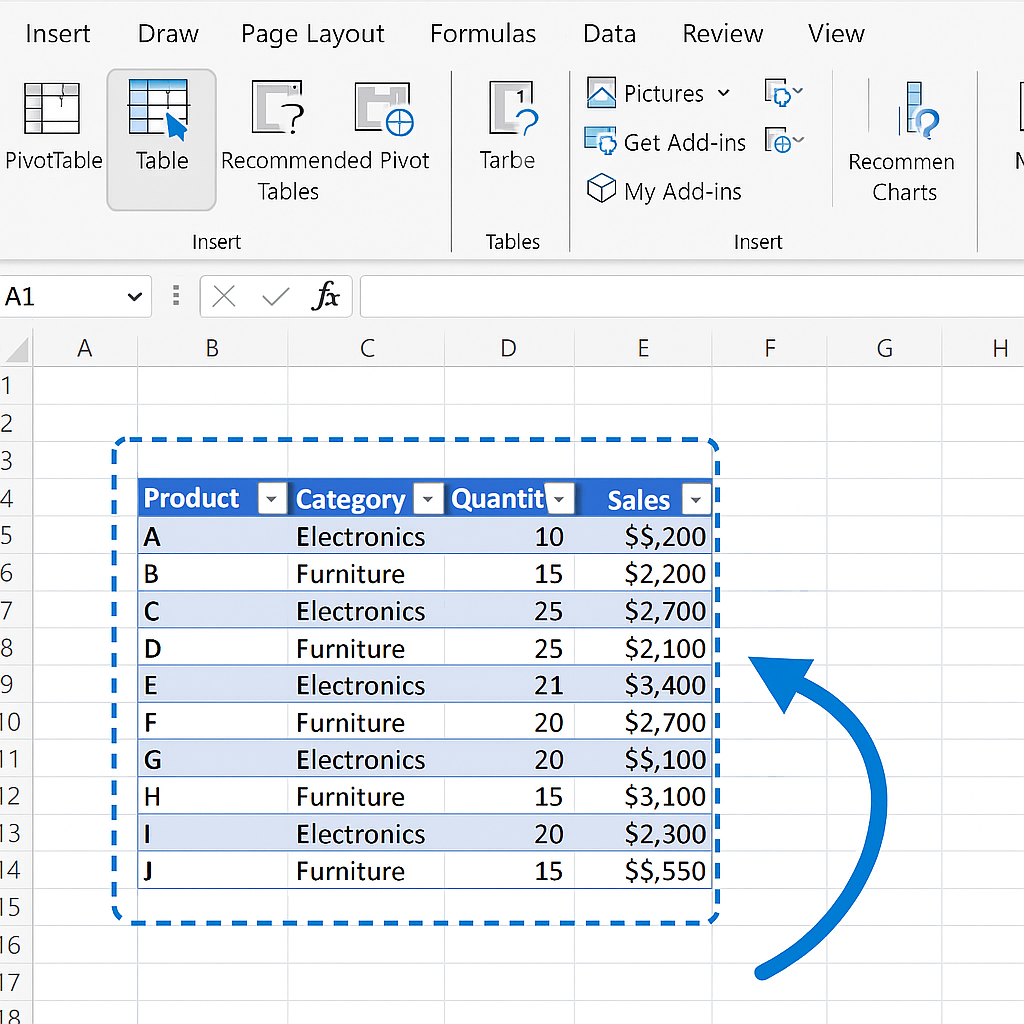This screenshot has height=1024, width=1024.
Task: Click the Electronics cell in product C row
Action: coord(366,611)
